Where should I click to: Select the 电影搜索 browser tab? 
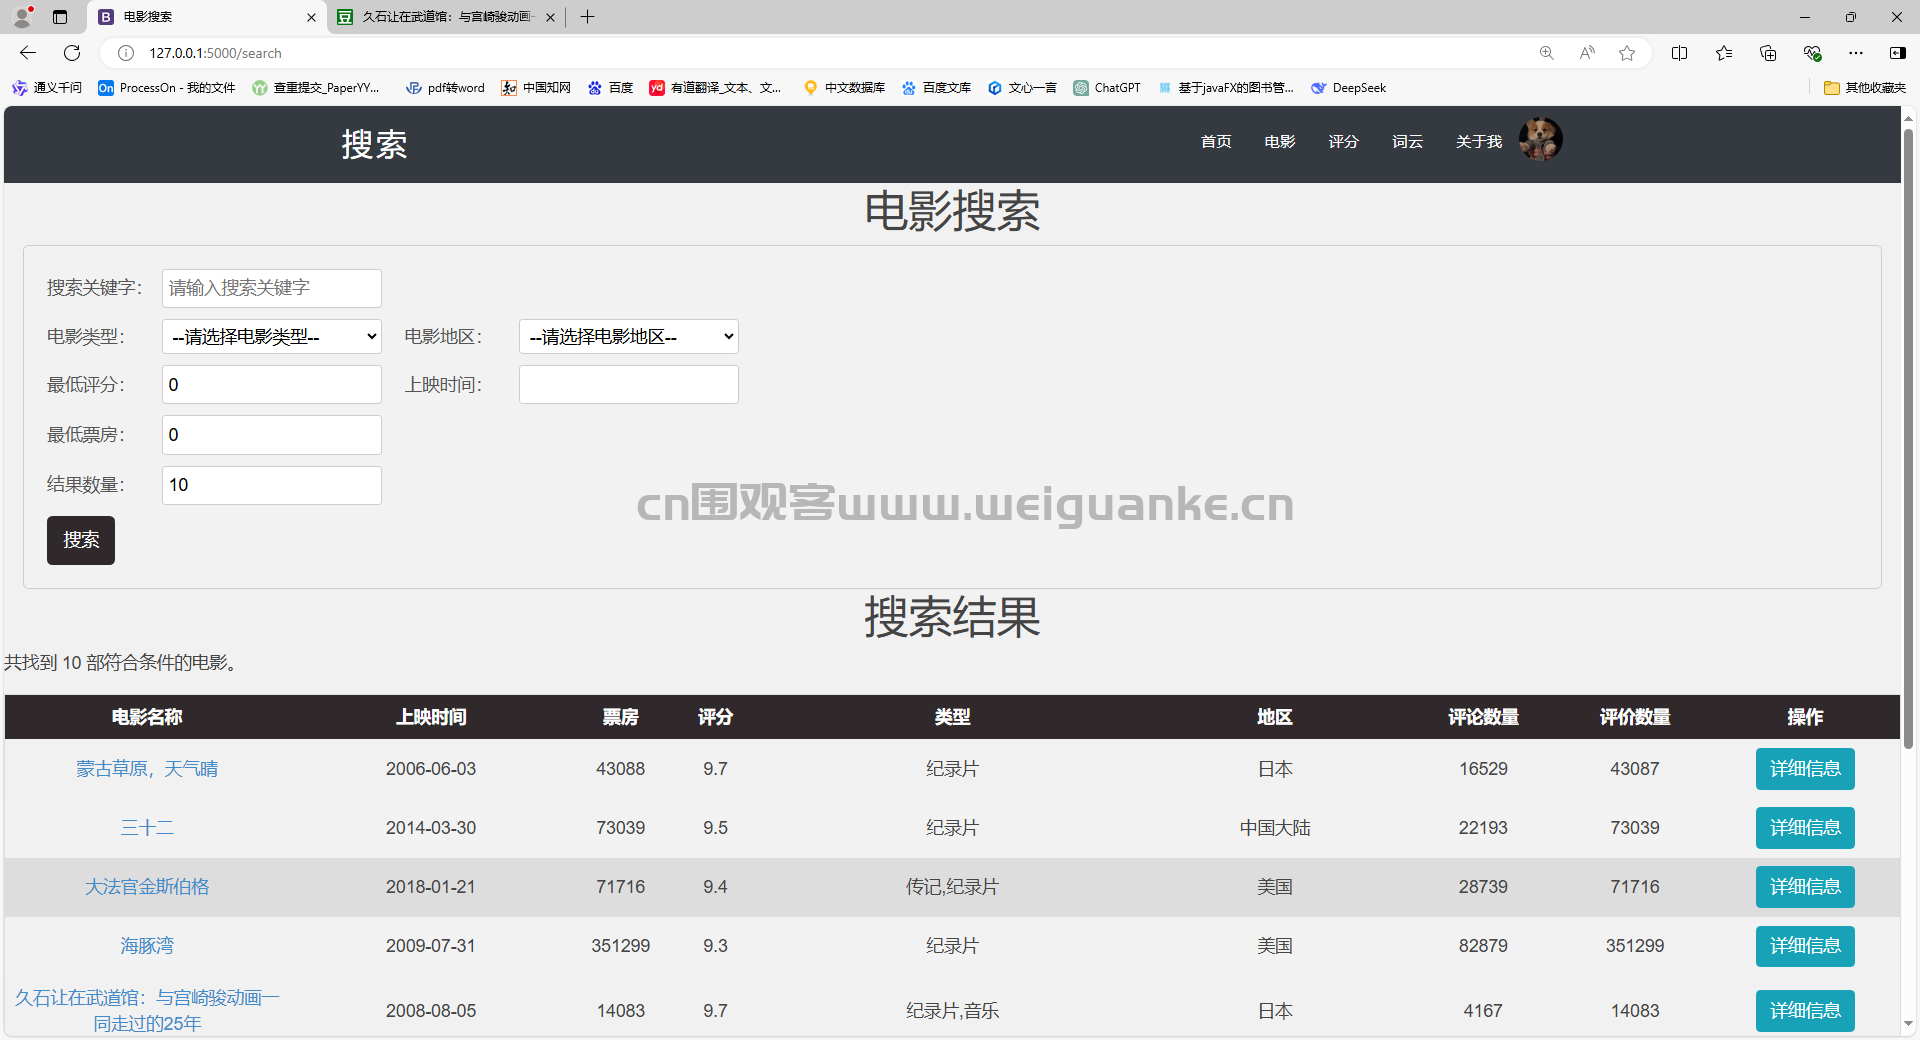point(207,17)
